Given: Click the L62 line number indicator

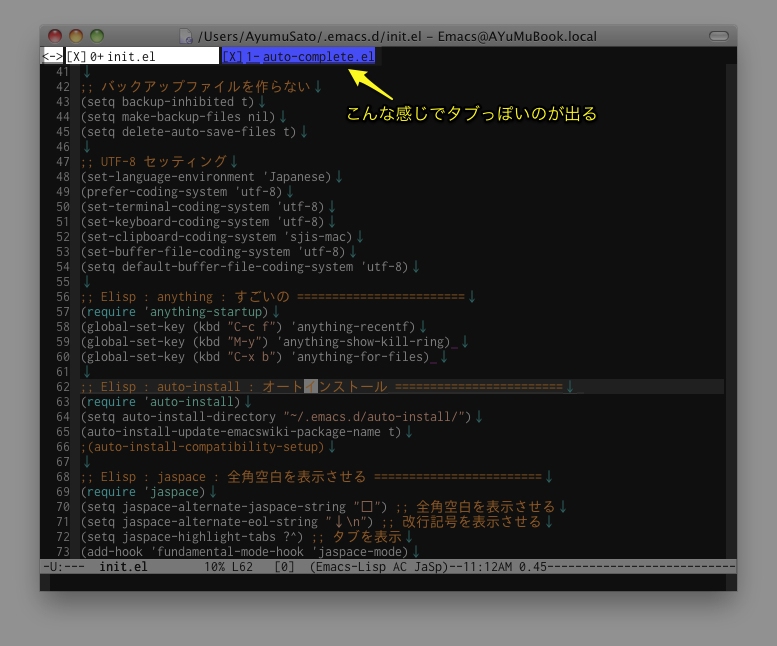Looking at the screenshot, I should (243, 567).
